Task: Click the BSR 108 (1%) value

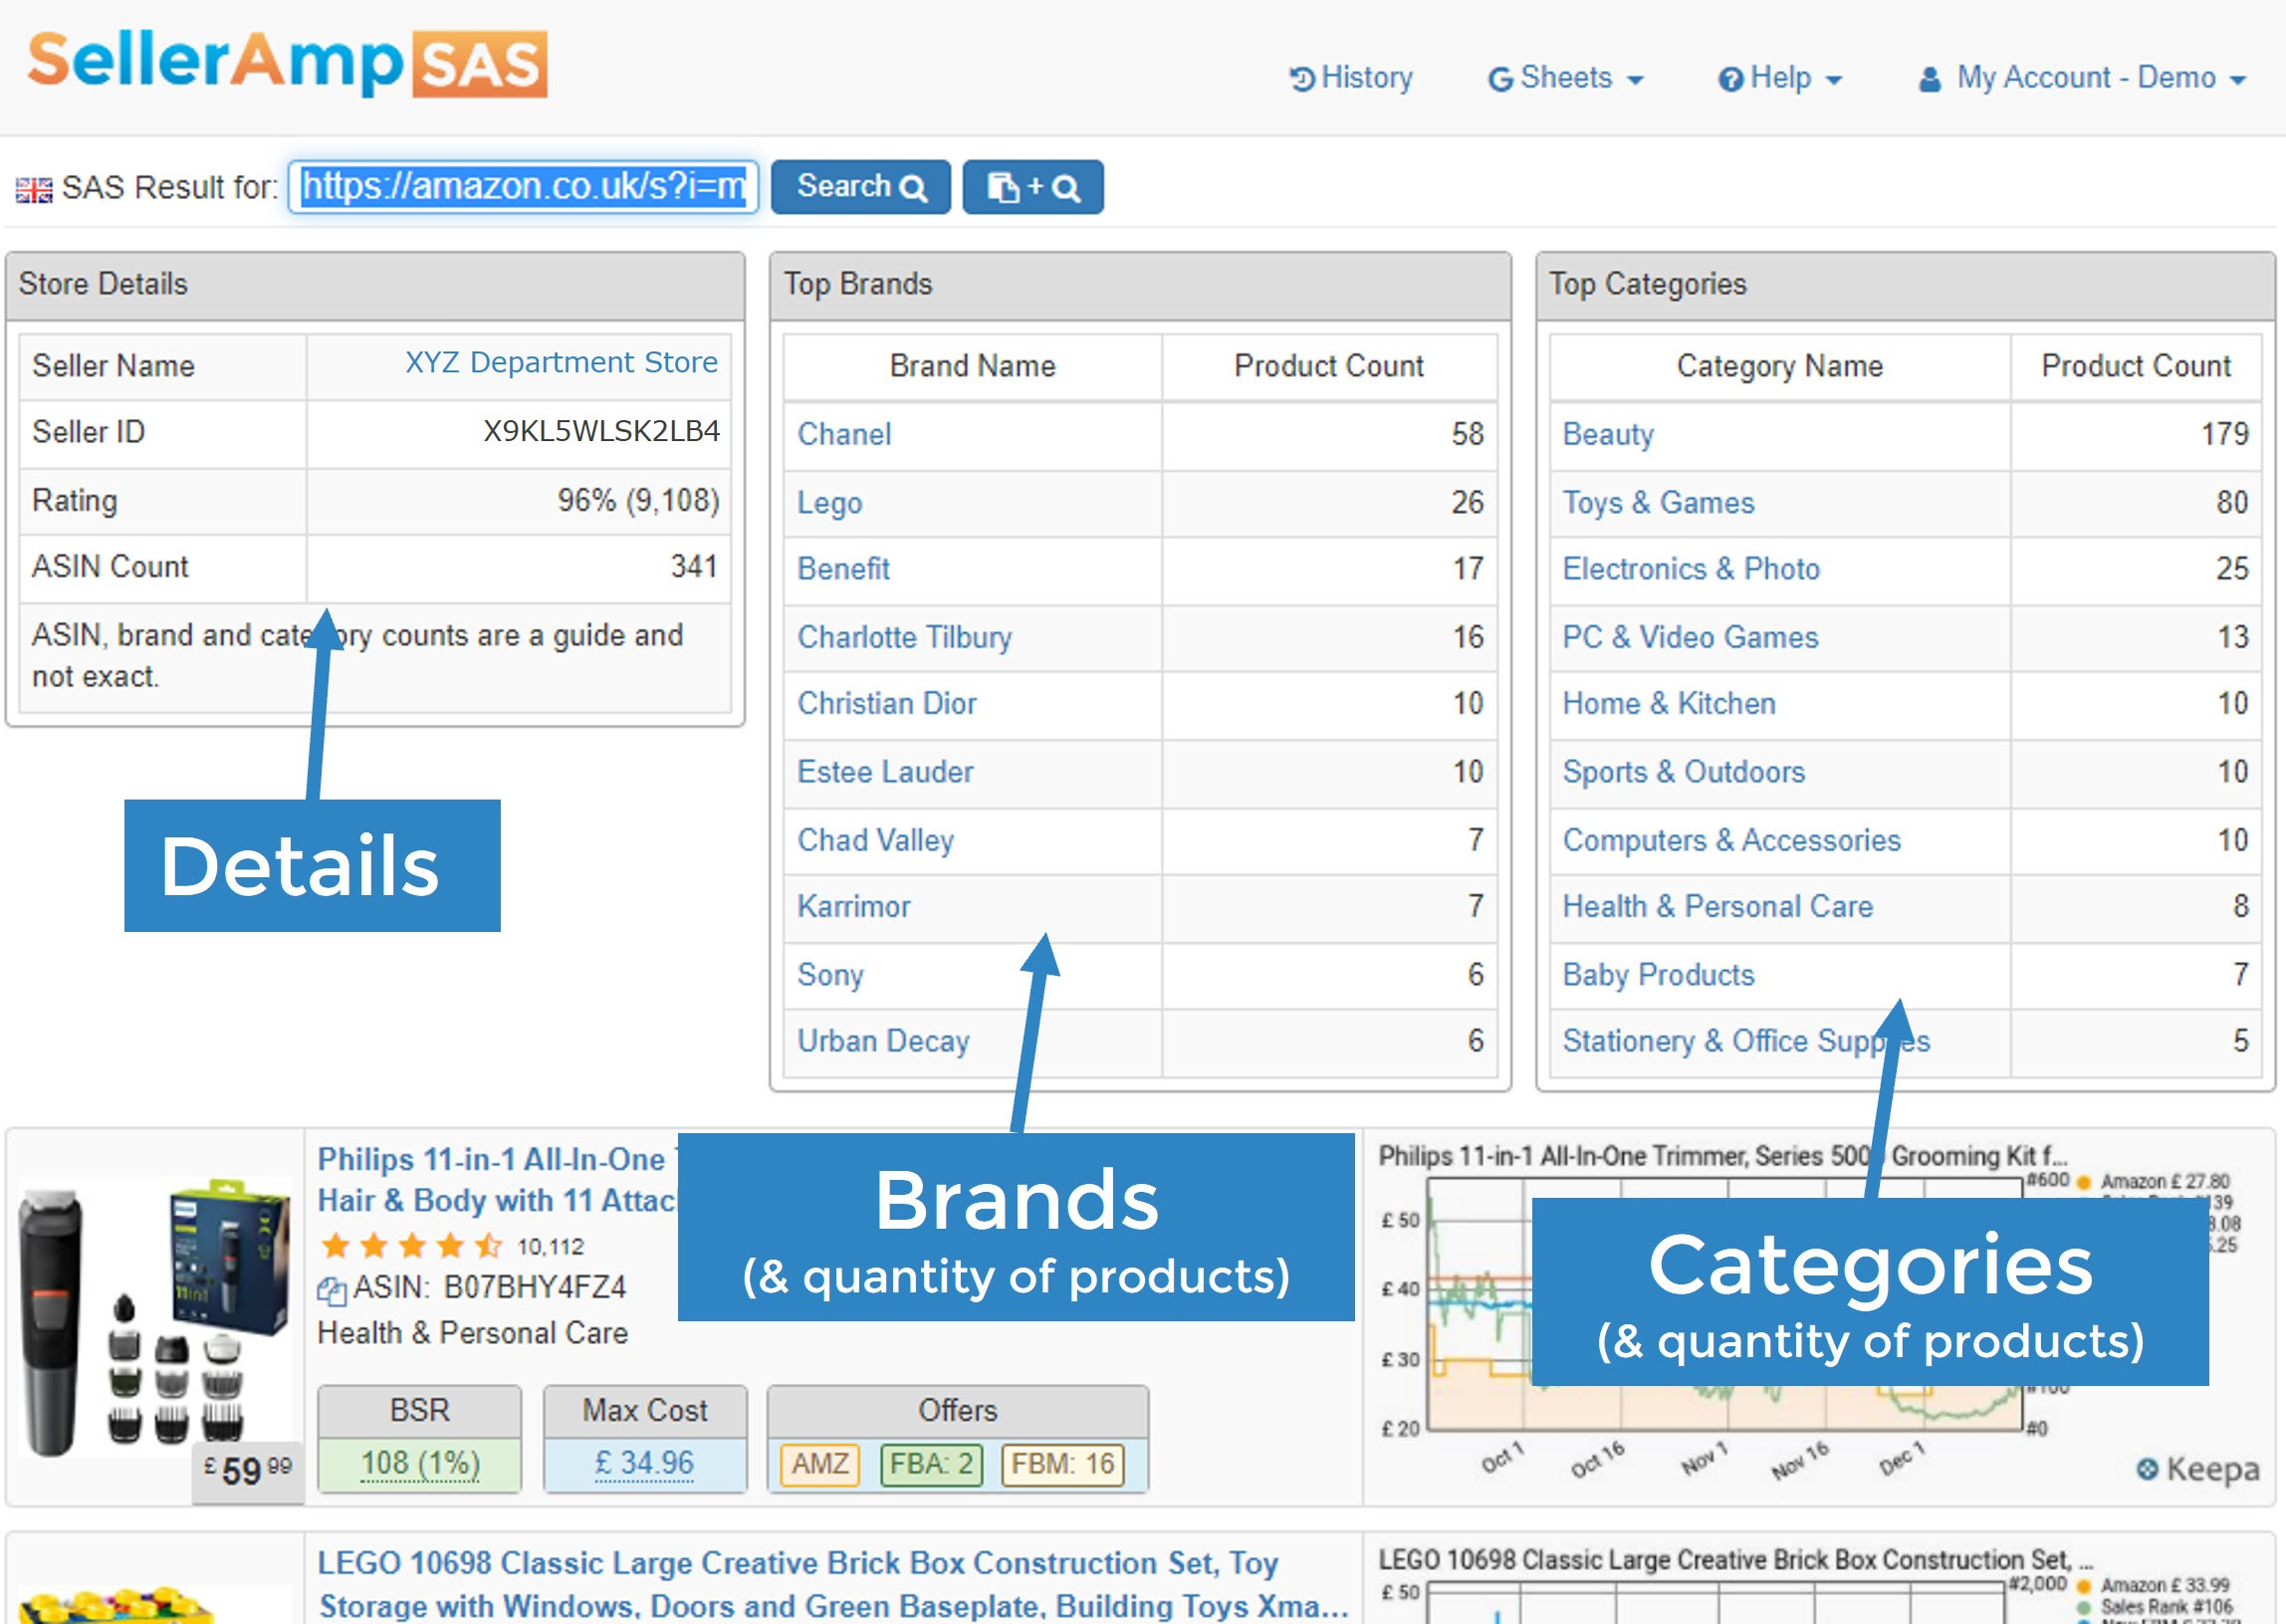Action: [x=420, y=1463]
